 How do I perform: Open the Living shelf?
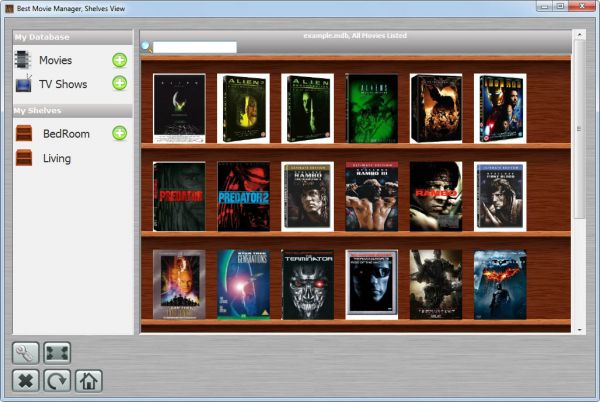57,158
